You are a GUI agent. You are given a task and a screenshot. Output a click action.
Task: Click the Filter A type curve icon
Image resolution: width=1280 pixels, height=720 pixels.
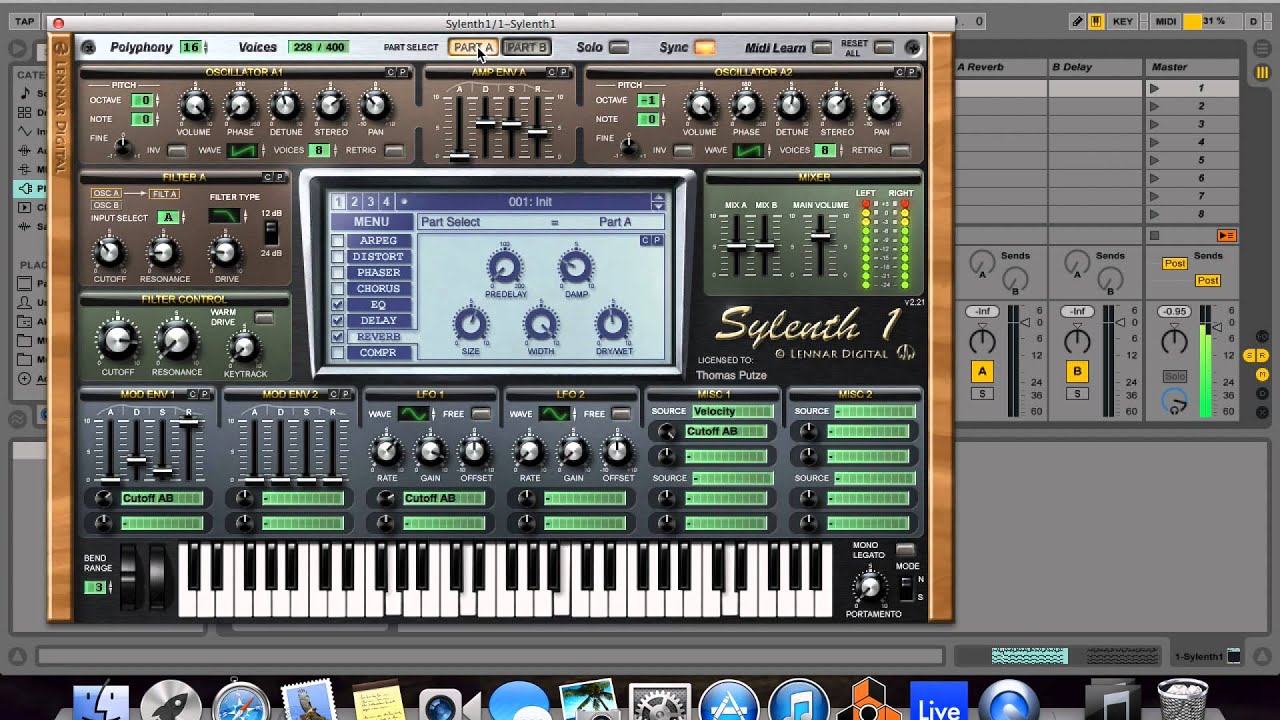224,215
